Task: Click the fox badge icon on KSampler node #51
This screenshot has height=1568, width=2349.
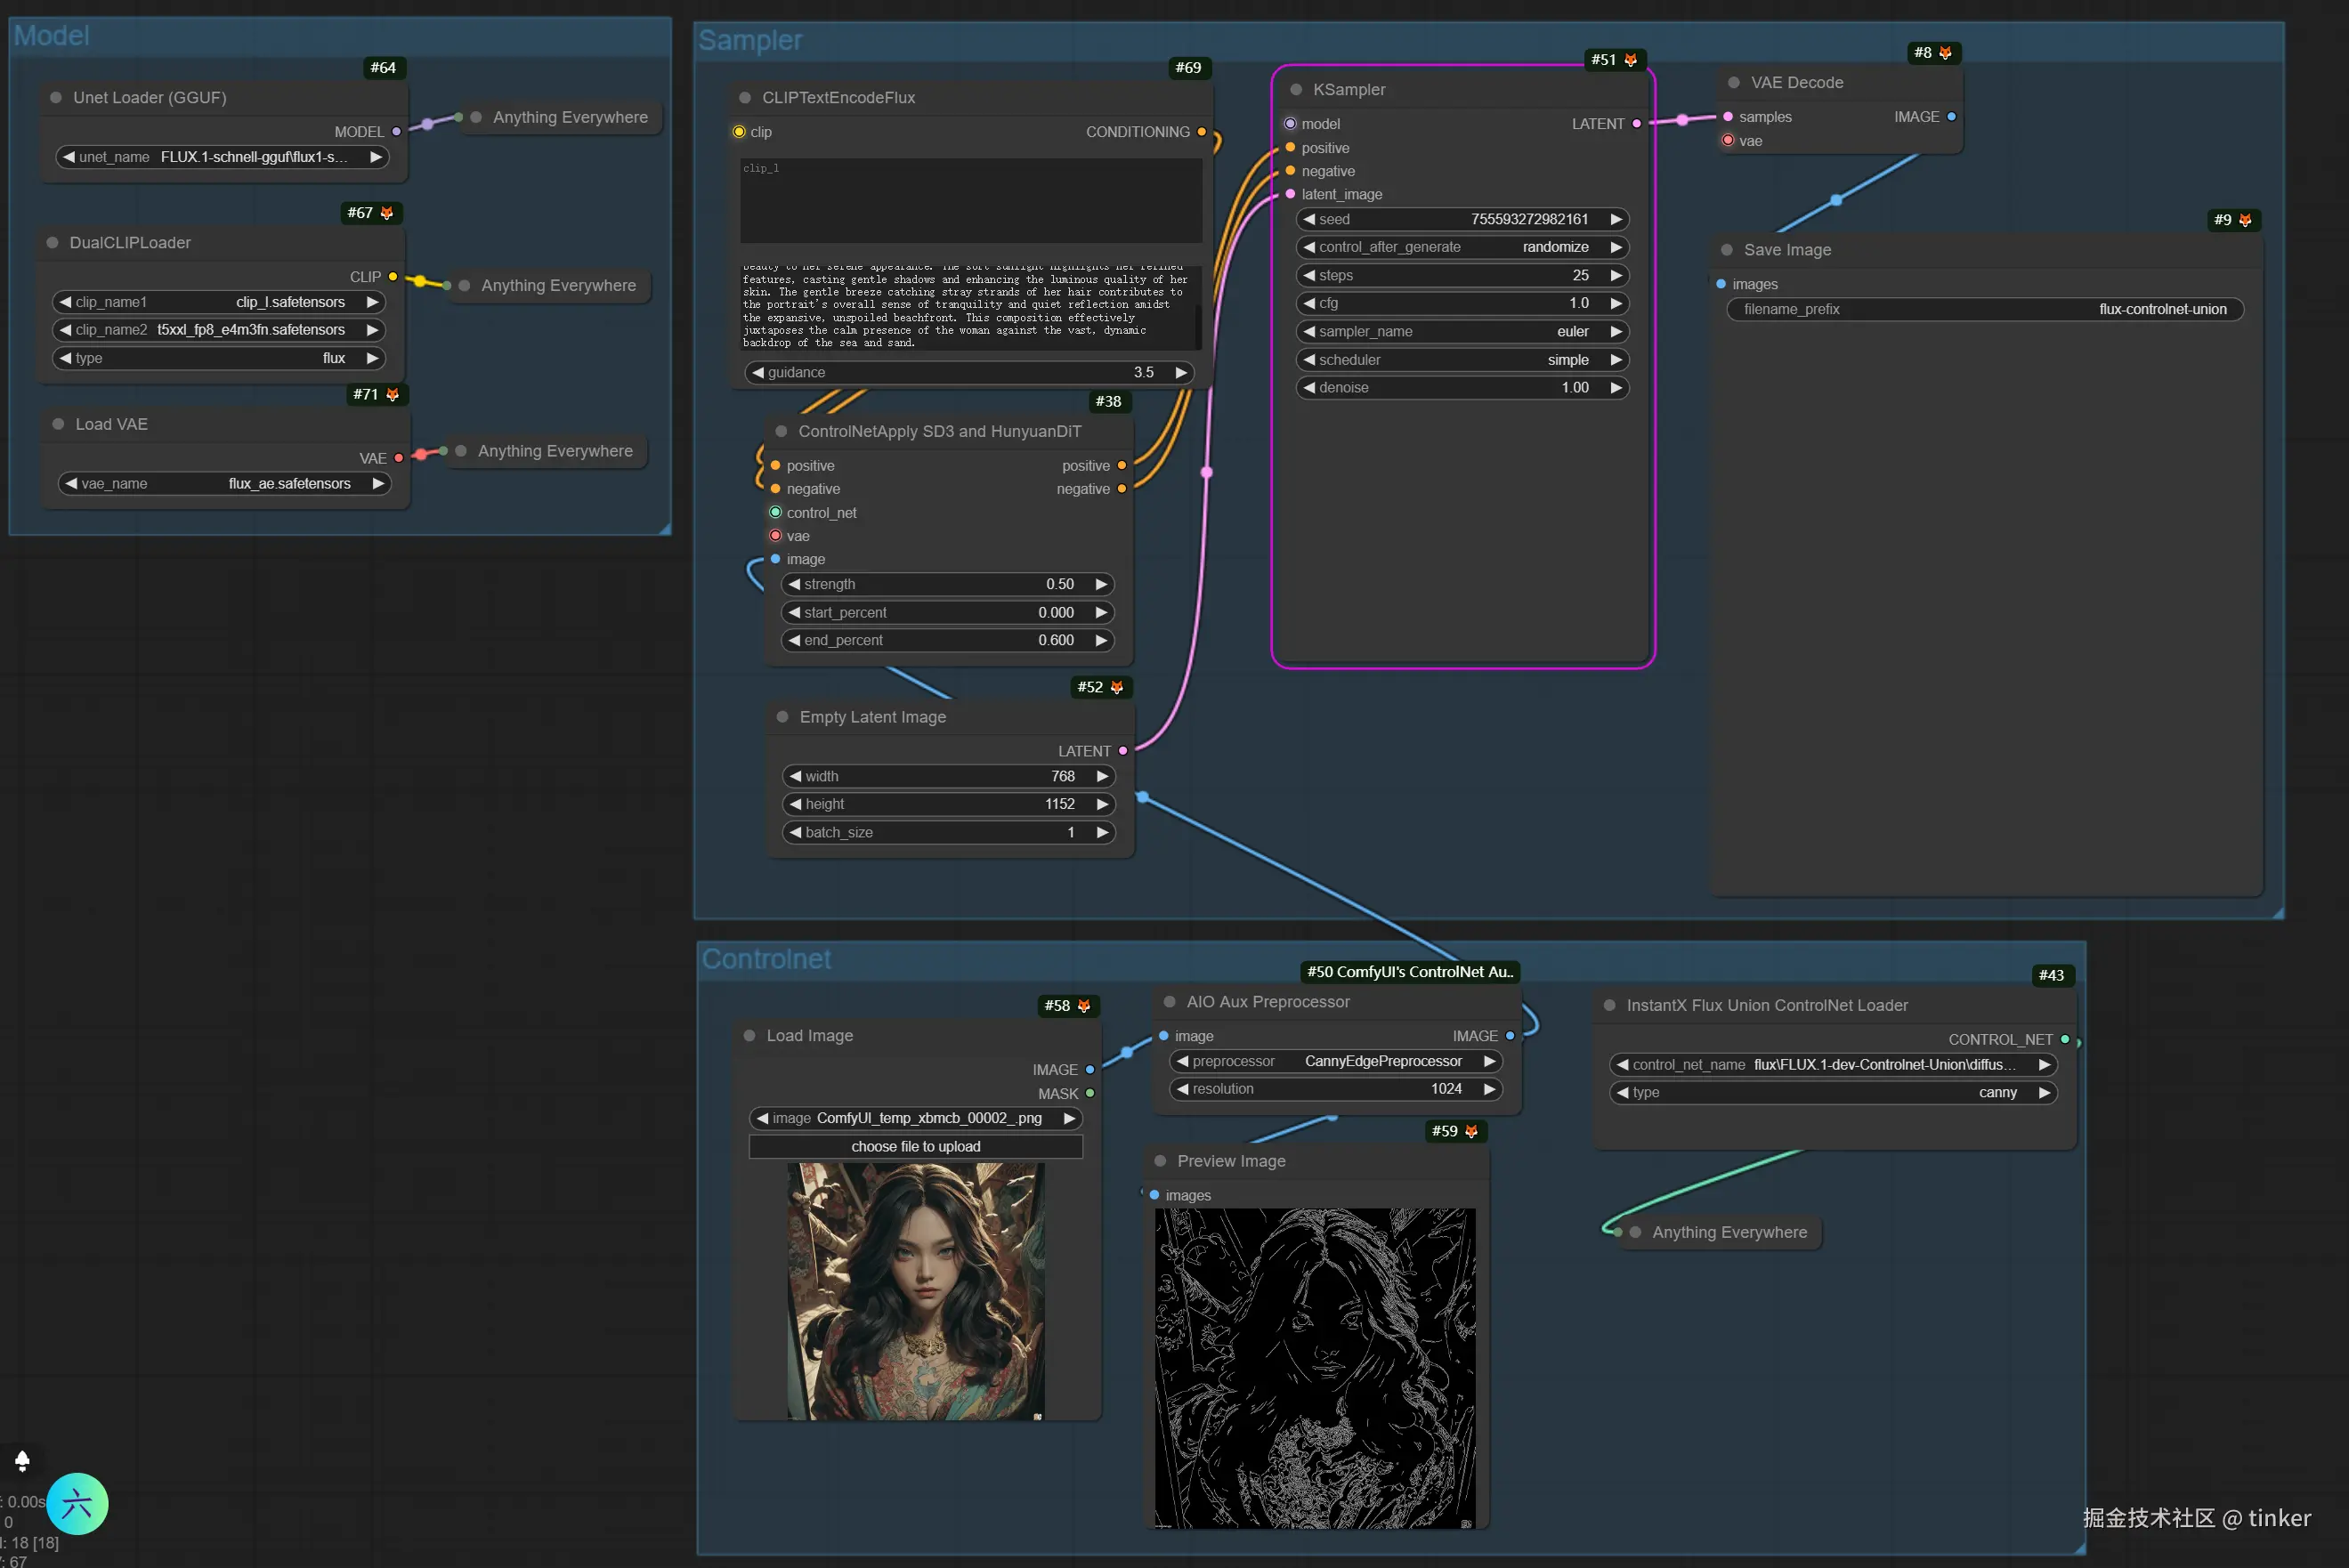Action: click(1630, 60)
